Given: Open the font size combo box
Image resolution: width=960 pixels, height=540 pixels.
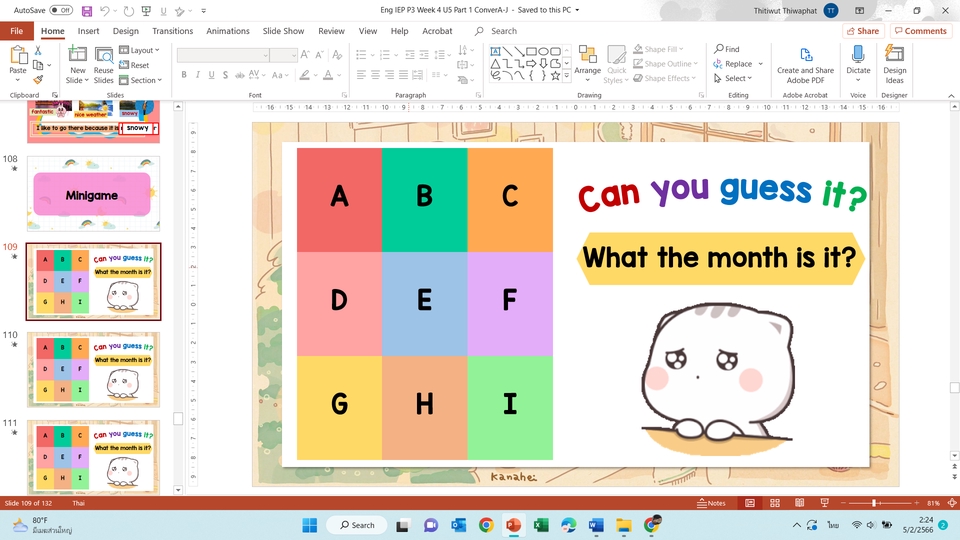Looking at the screenshot, I should coord(283,55).
